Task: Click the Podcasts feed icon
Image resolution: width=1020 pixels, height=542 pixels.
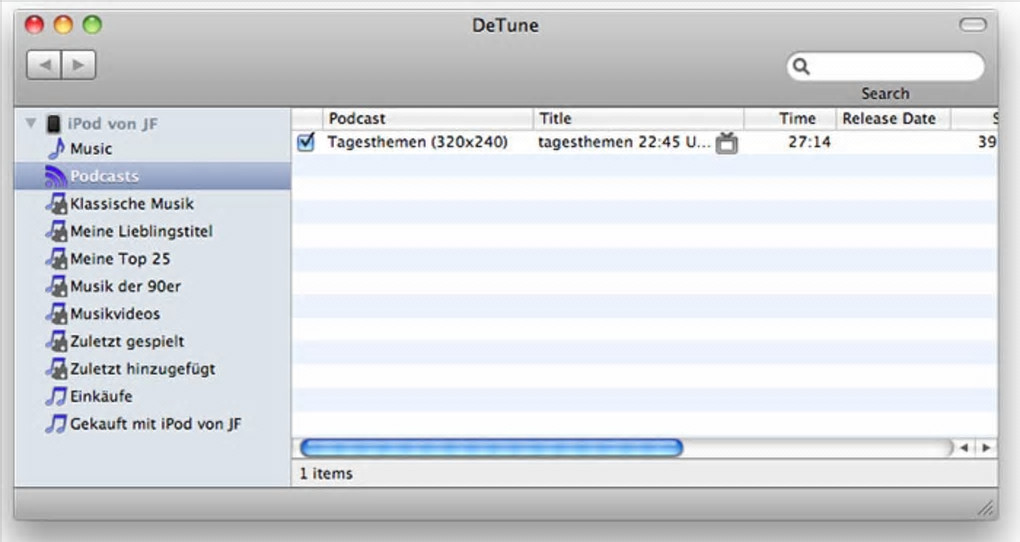Action: tap(56, 176)
